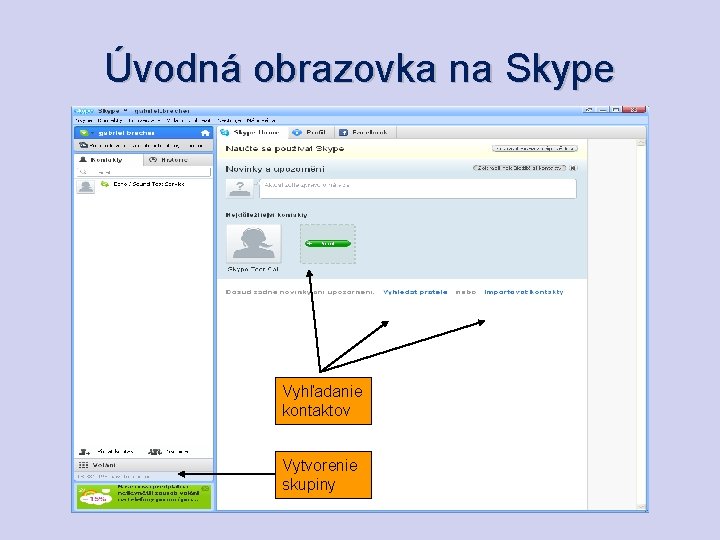Open second menu in Skype menu bar
Image resolution: width=720 pixels, height=540 pixels.
tap(110, 120)
